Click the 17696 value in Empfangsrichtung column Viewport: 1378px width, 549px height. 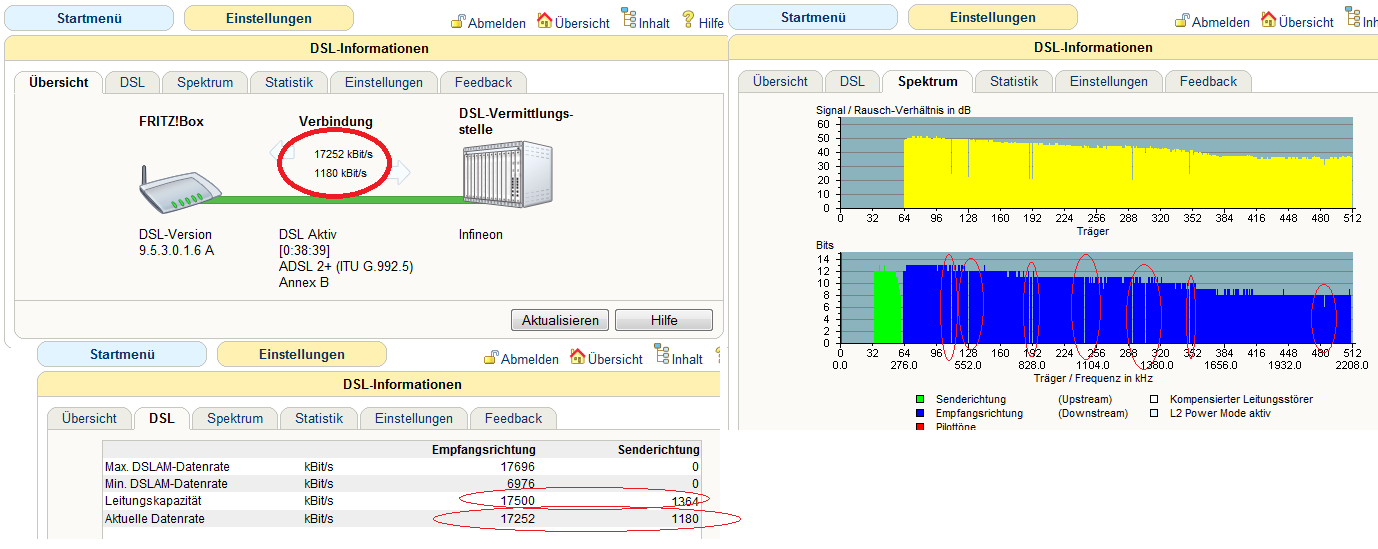[x=518, y=467]
